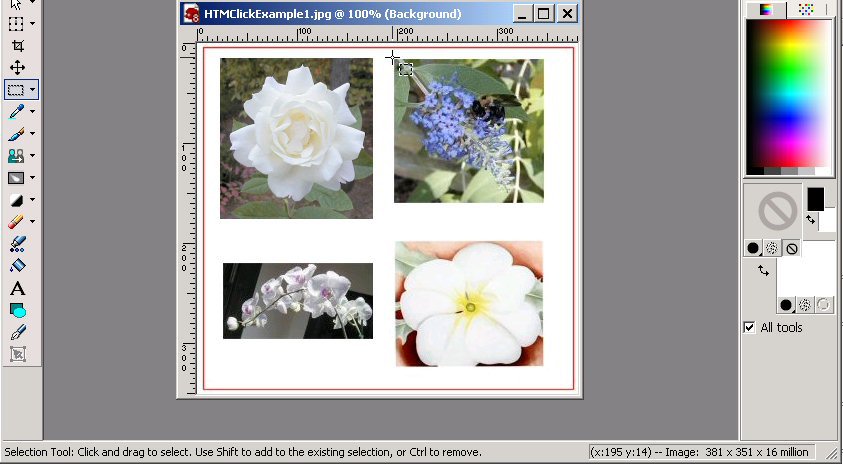The width and height of the screenshot is (843, 464).
Task: Toggle the All tools checkbox
Action: (x=749, y=328)
